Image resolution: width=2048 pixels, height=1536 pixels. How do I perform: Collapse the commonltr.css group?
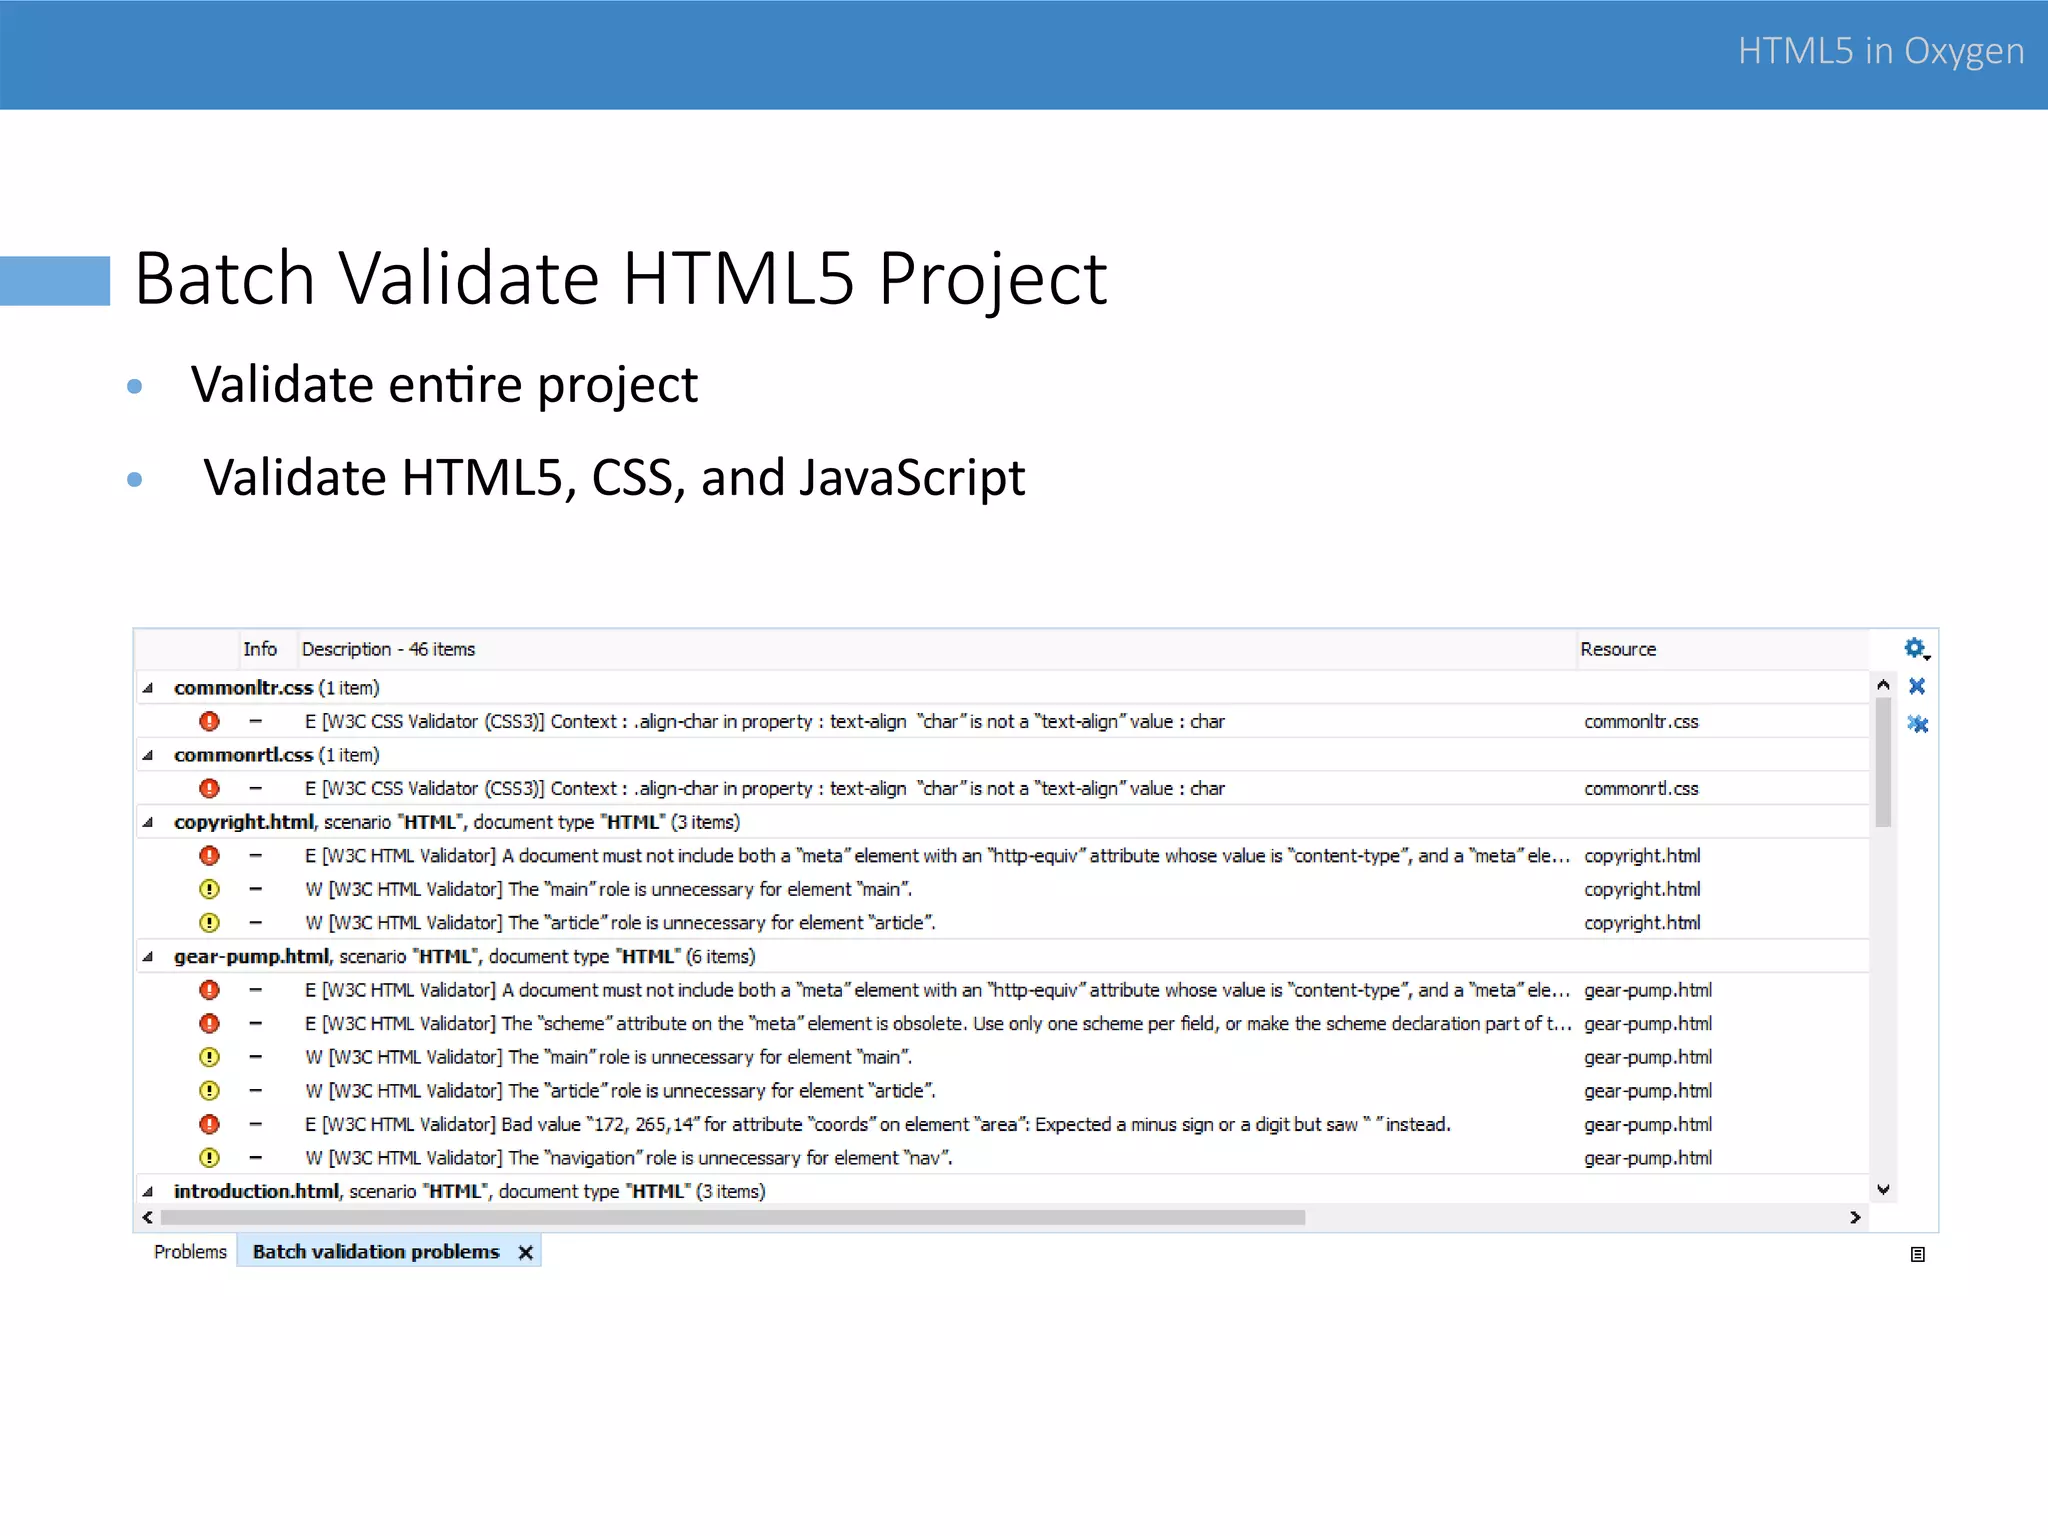tap(148, 688)
